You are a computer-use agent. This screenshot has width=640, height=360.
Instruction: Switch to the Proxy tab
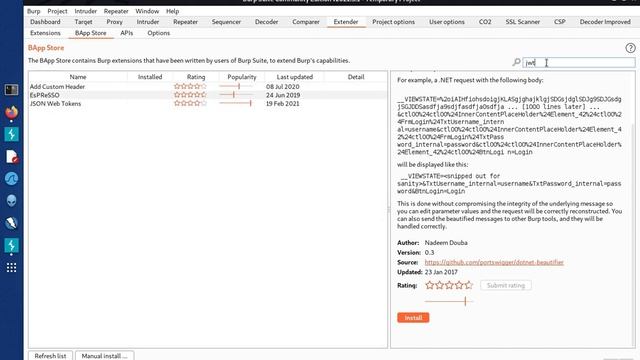pos(114,22)
